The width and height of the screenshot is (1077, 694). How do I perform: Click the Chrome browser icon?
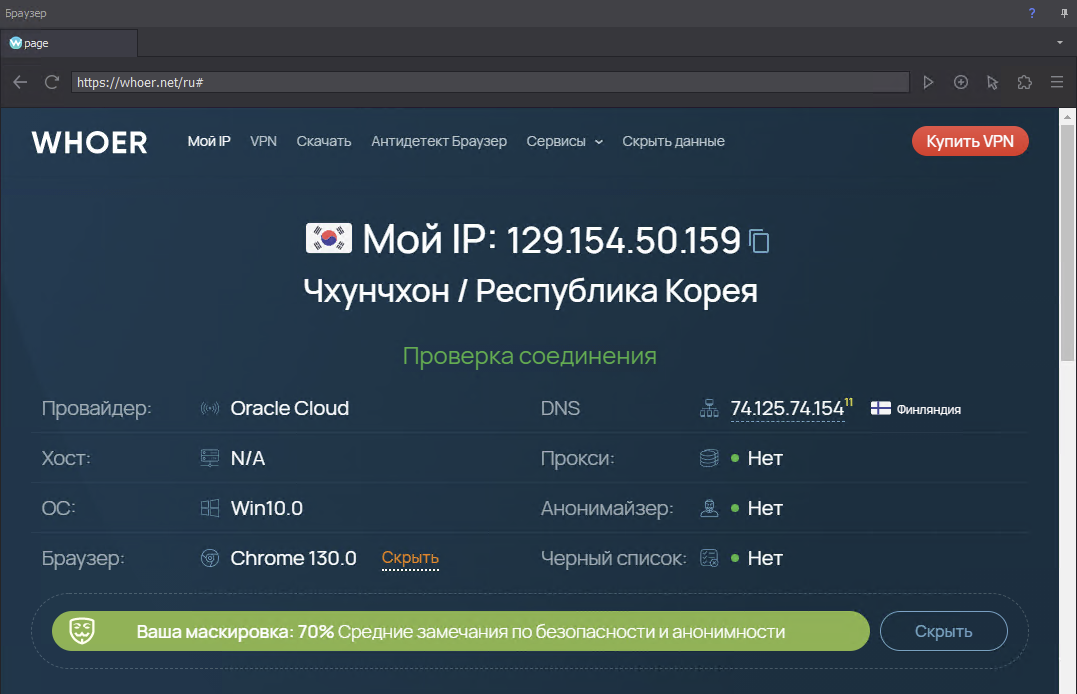point(209,558)
